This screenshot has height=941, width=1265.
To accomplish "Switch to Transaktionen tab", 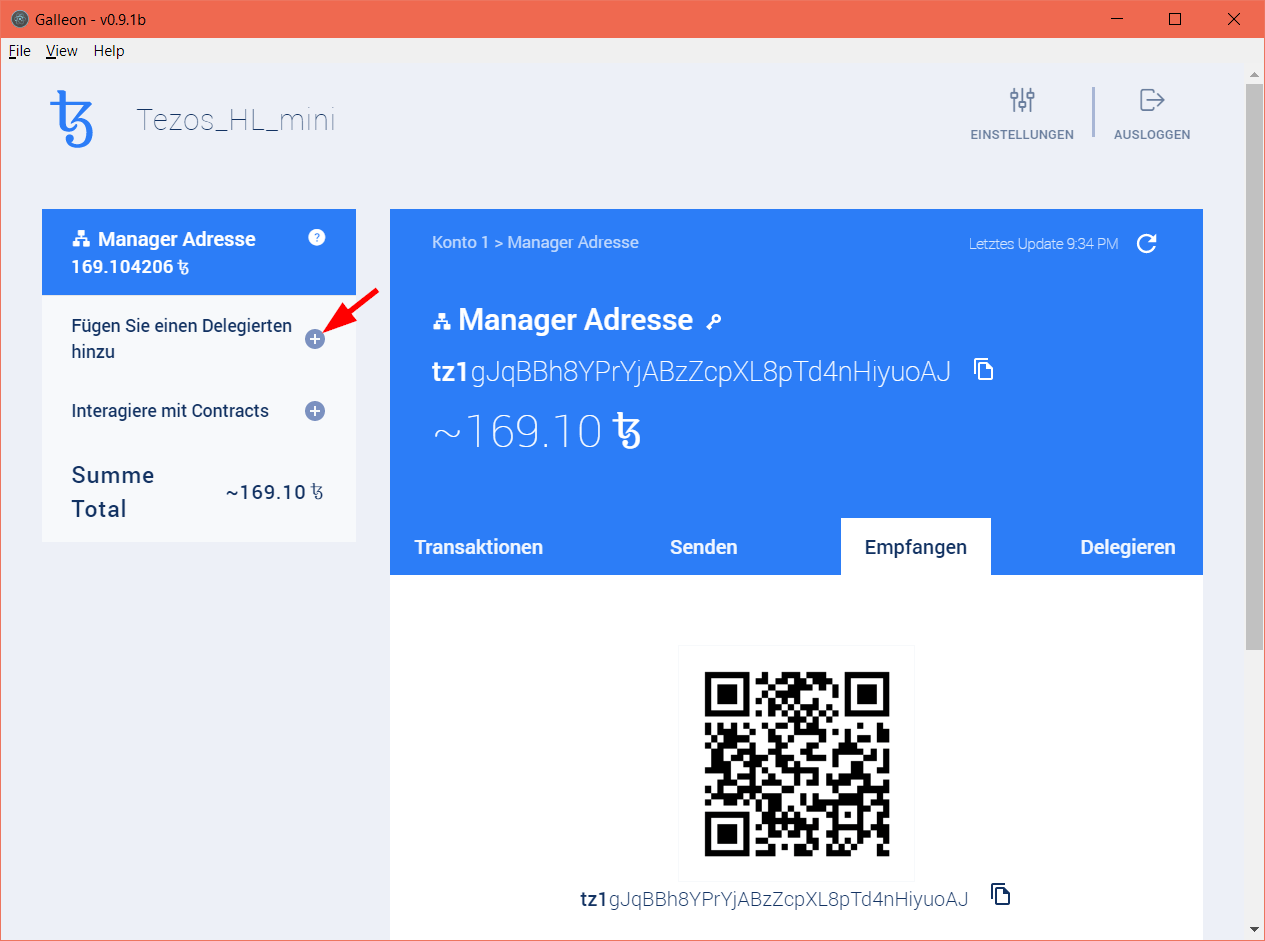I will pos(479,547).
